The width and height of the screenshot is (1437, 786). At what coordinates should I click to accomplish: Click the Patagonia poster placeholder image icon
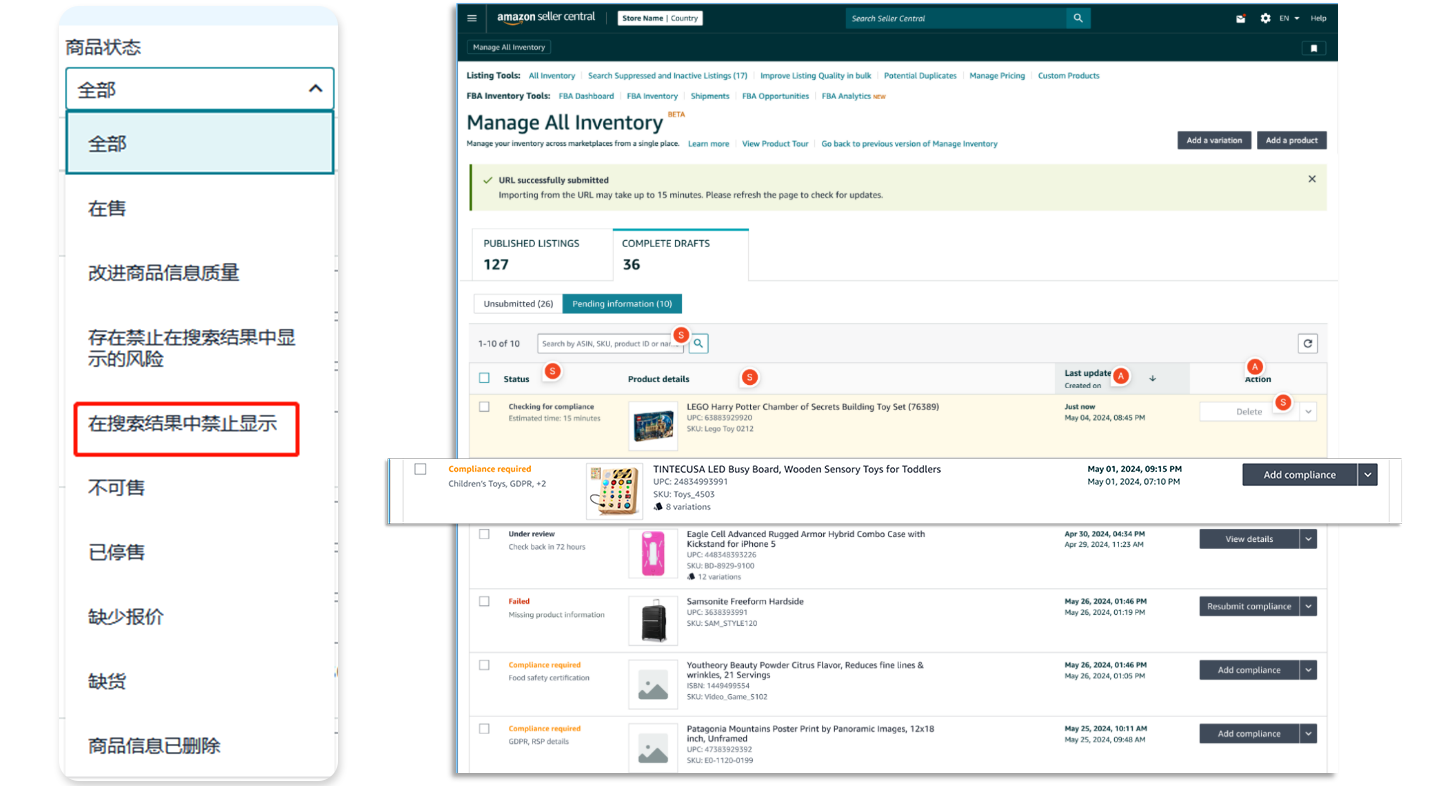[x=653, y=747]
